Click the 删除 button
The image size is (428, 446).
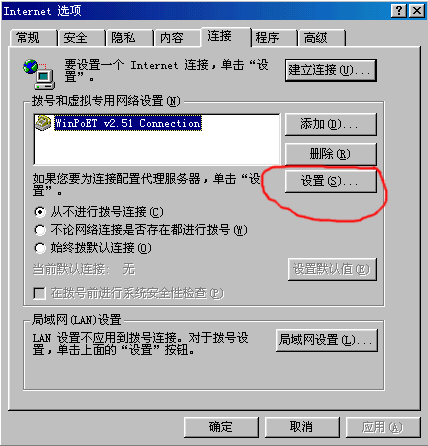pos(331,154)
